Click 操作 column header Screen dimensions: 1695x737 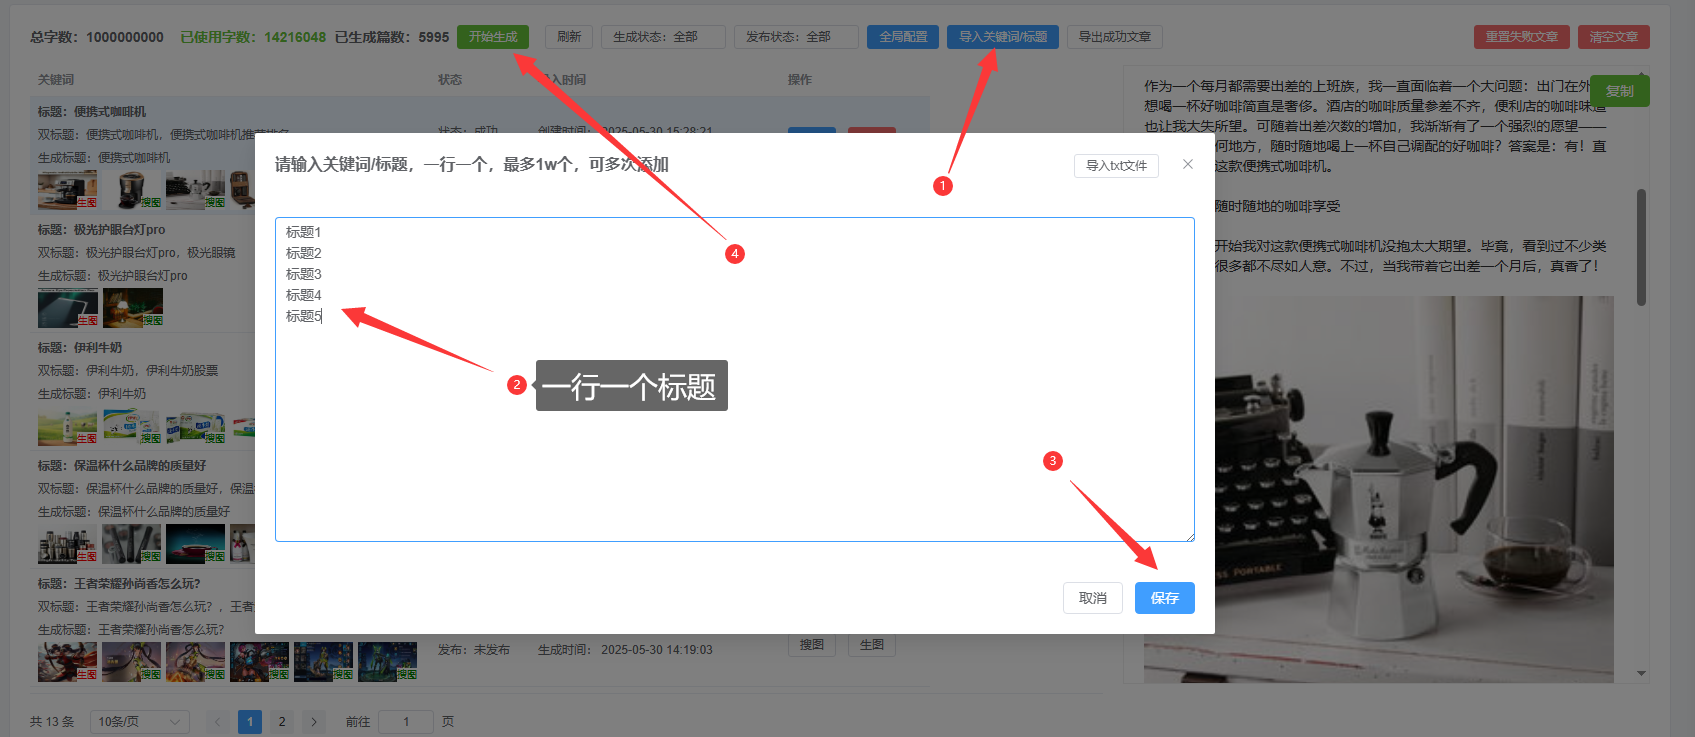point(800,80)
